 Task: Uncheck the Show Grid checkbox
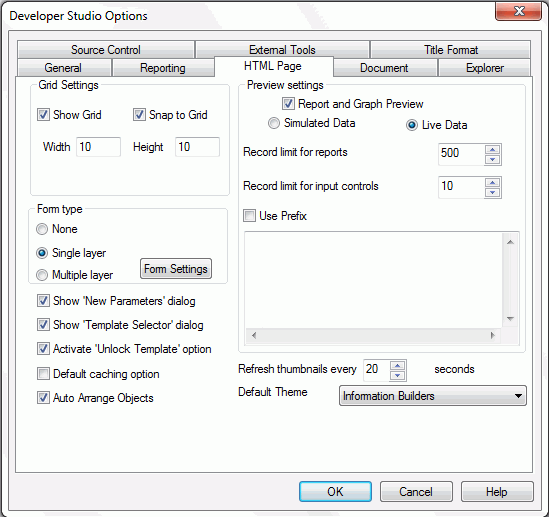(x=43, y=114)
